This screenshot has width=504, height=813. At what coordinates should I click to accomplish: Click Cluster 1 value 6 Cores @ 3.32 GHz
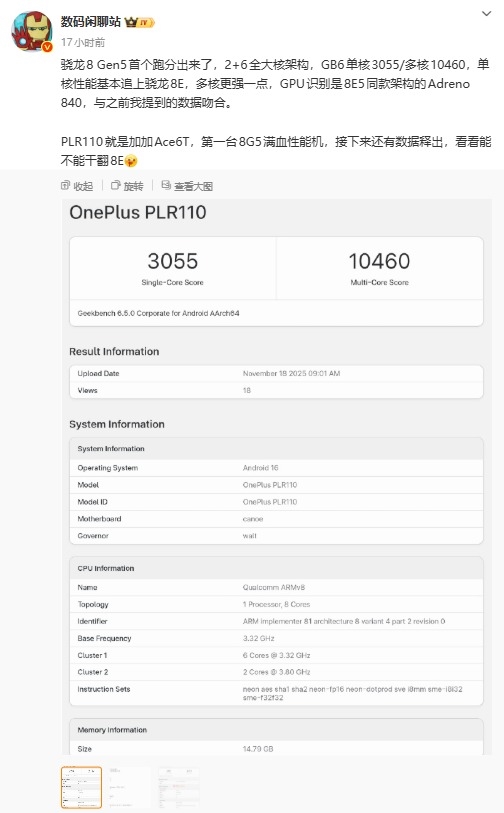click(x=276, y=655)
